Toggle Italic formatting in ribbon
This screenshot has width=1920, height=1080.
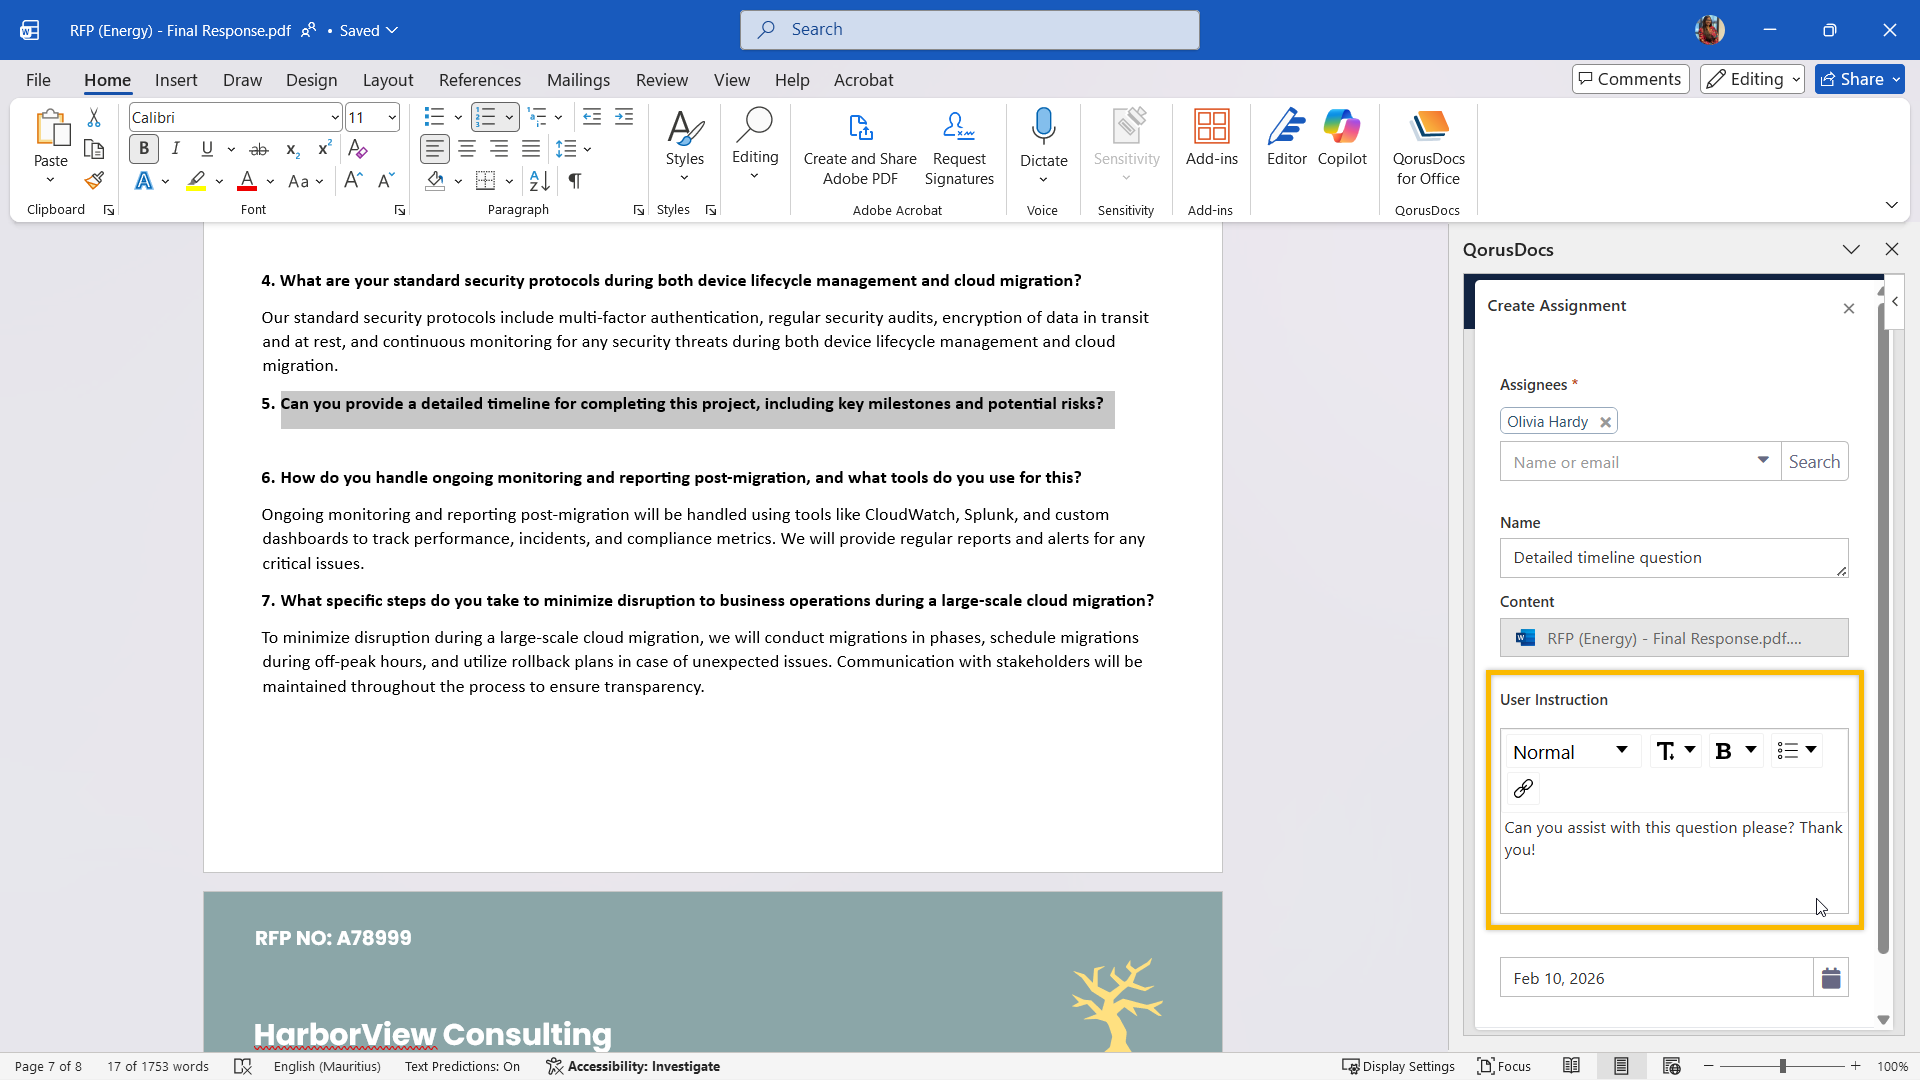176,149
